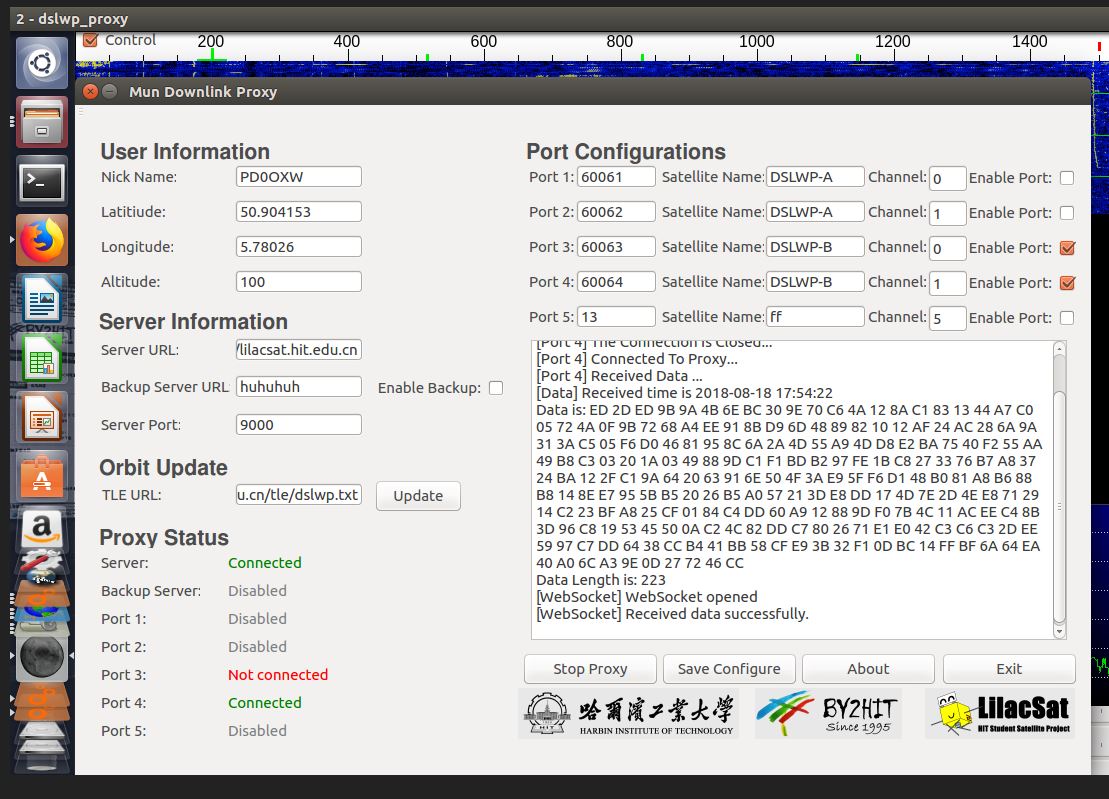The width and height of the screenshot is (1109, 799).
Task: Click '[WebSocket] Received data successfully.' log line
Action: point(672,614)
